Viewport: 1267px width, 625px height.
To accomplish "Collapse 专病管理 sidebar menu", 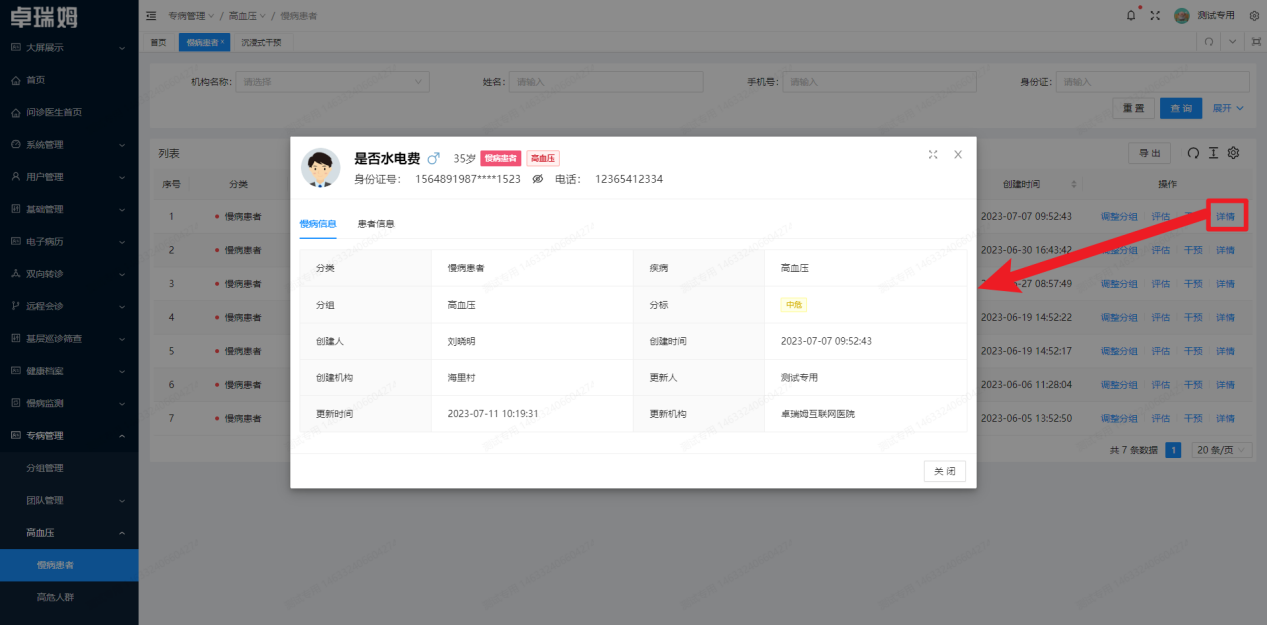I will pyautogui.click(x=69, y=435).
